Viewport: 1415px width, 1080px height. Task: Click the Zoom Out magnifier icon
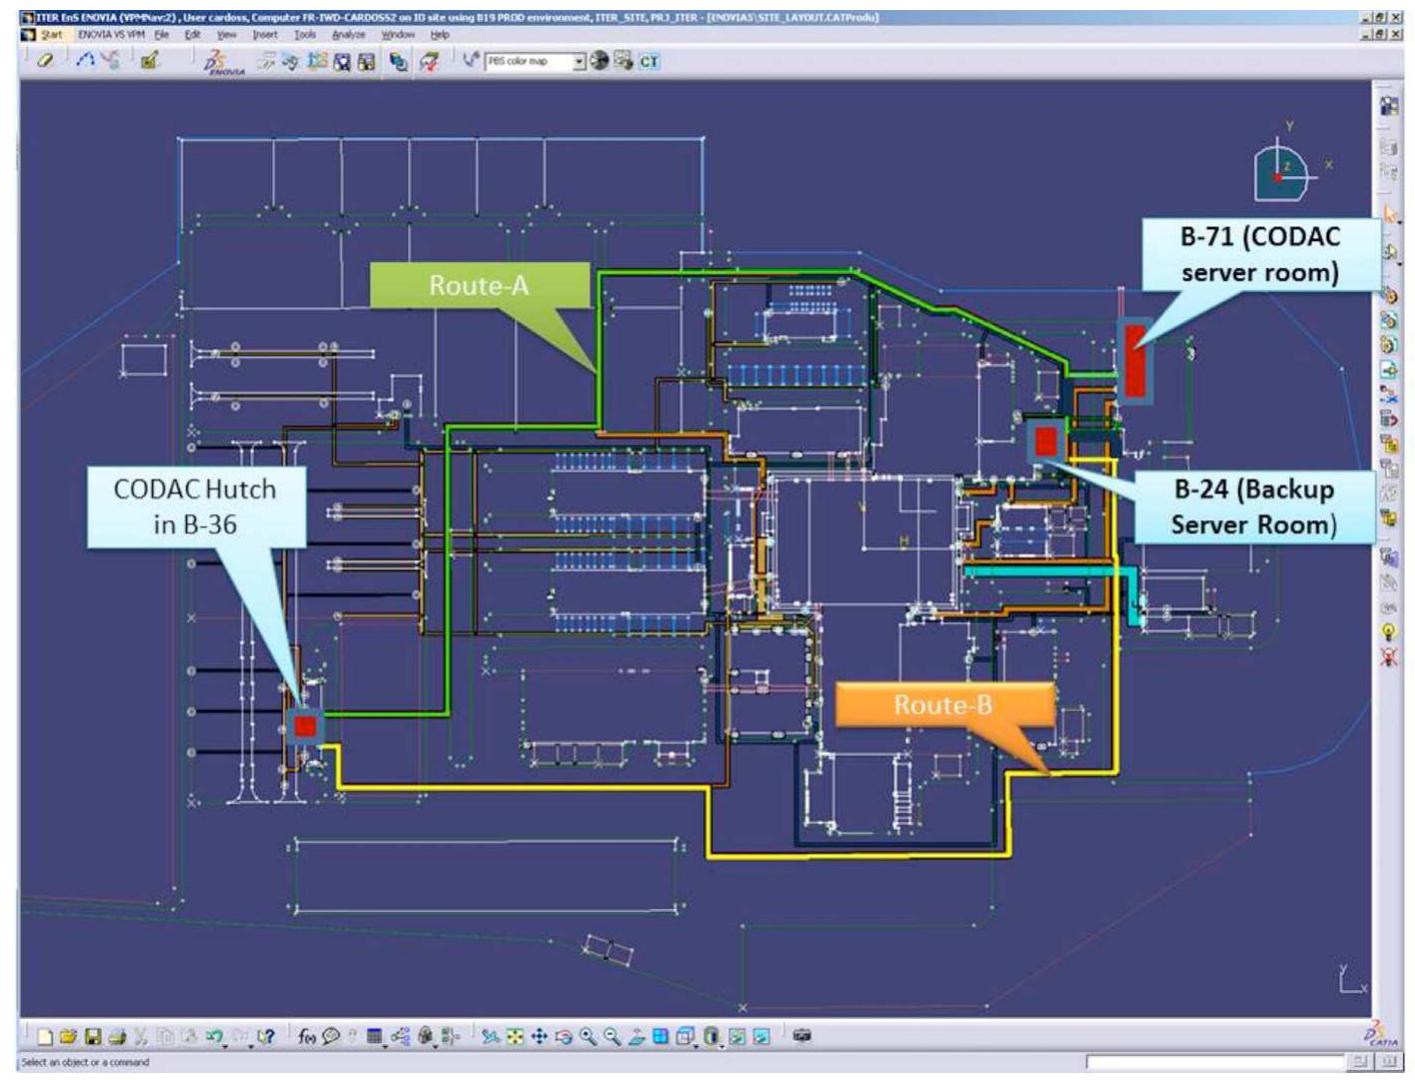[612, 1037]
